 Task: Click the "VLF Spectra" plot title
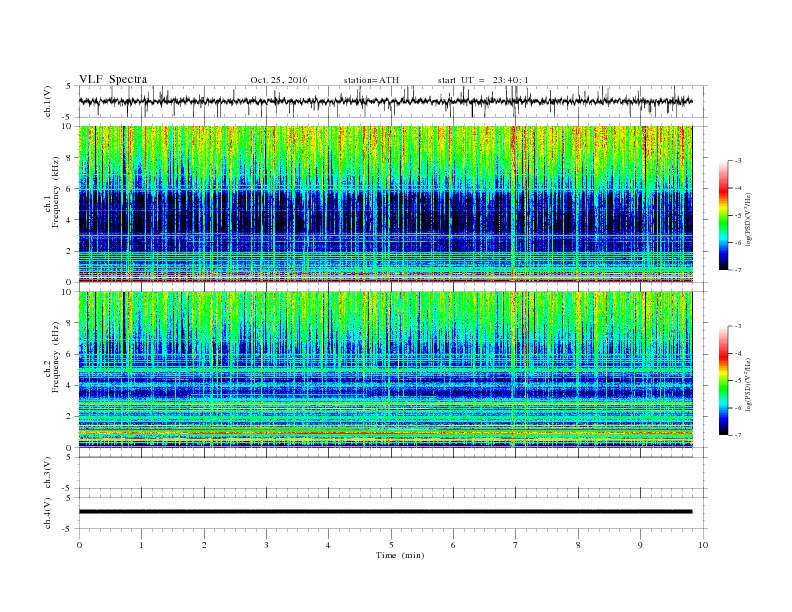click(x=113, y=79)
